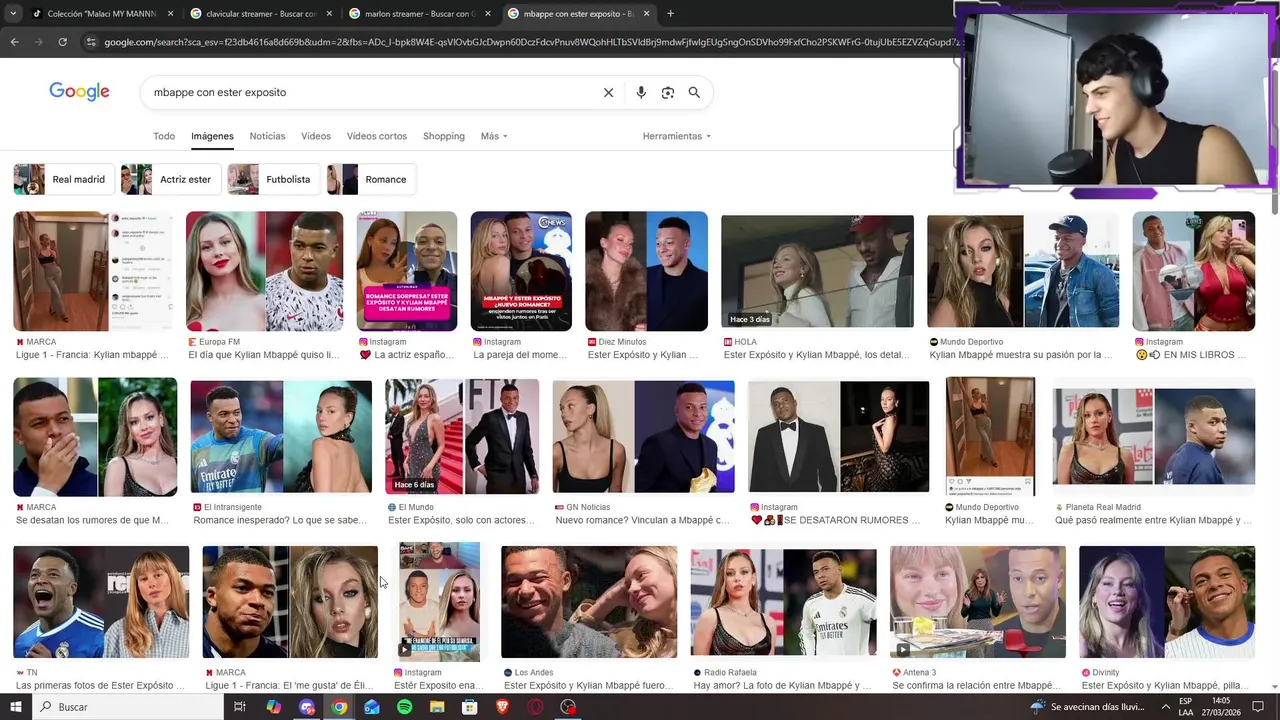The image size is (1280, 720).
Task: Open the Diez Minutos image thumbnail
Action: 646,270
